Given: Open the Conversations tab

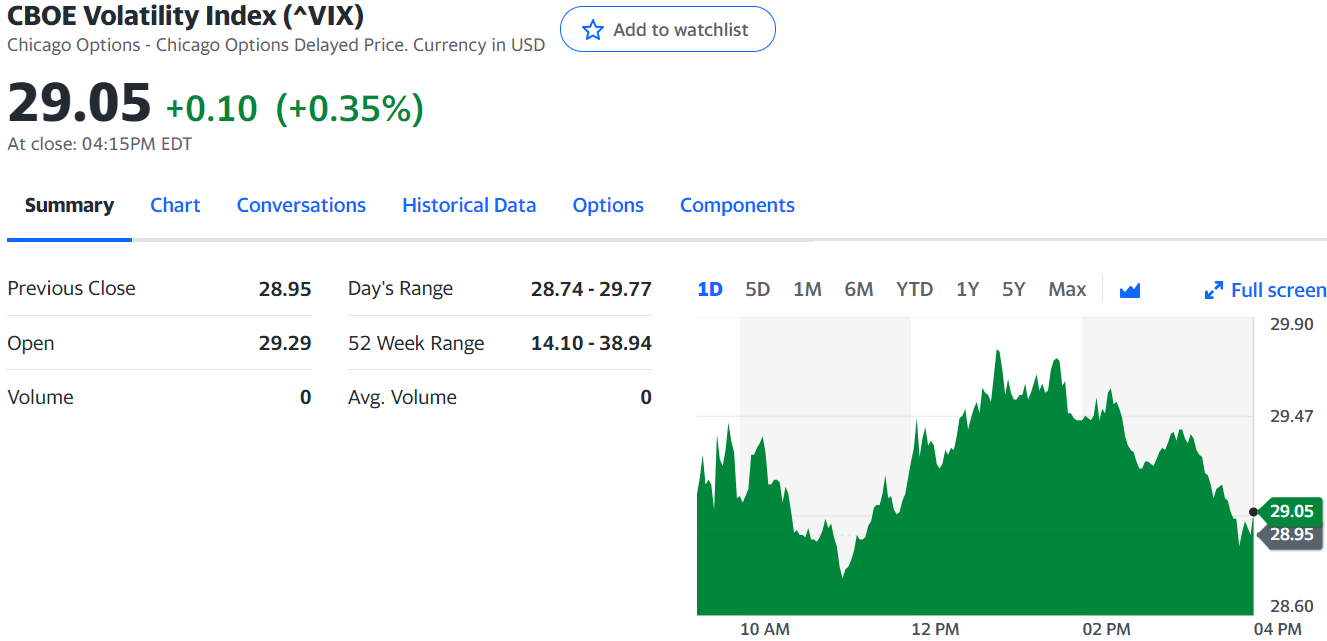Looking at the screenshot, I should tap(301, 205).
